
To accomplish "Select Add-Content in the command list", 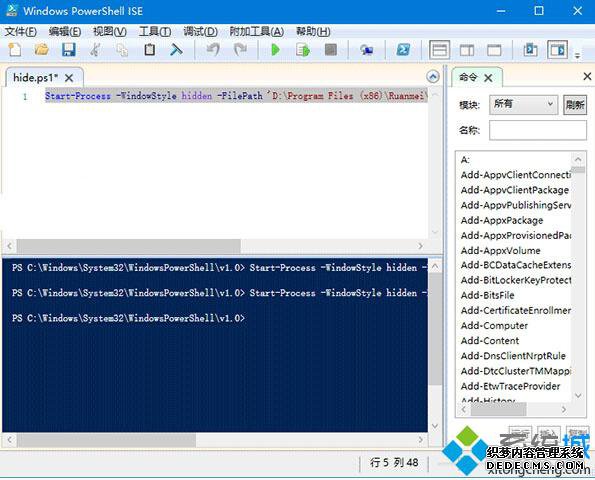I will pyautogui.click(x=490, y=340).
